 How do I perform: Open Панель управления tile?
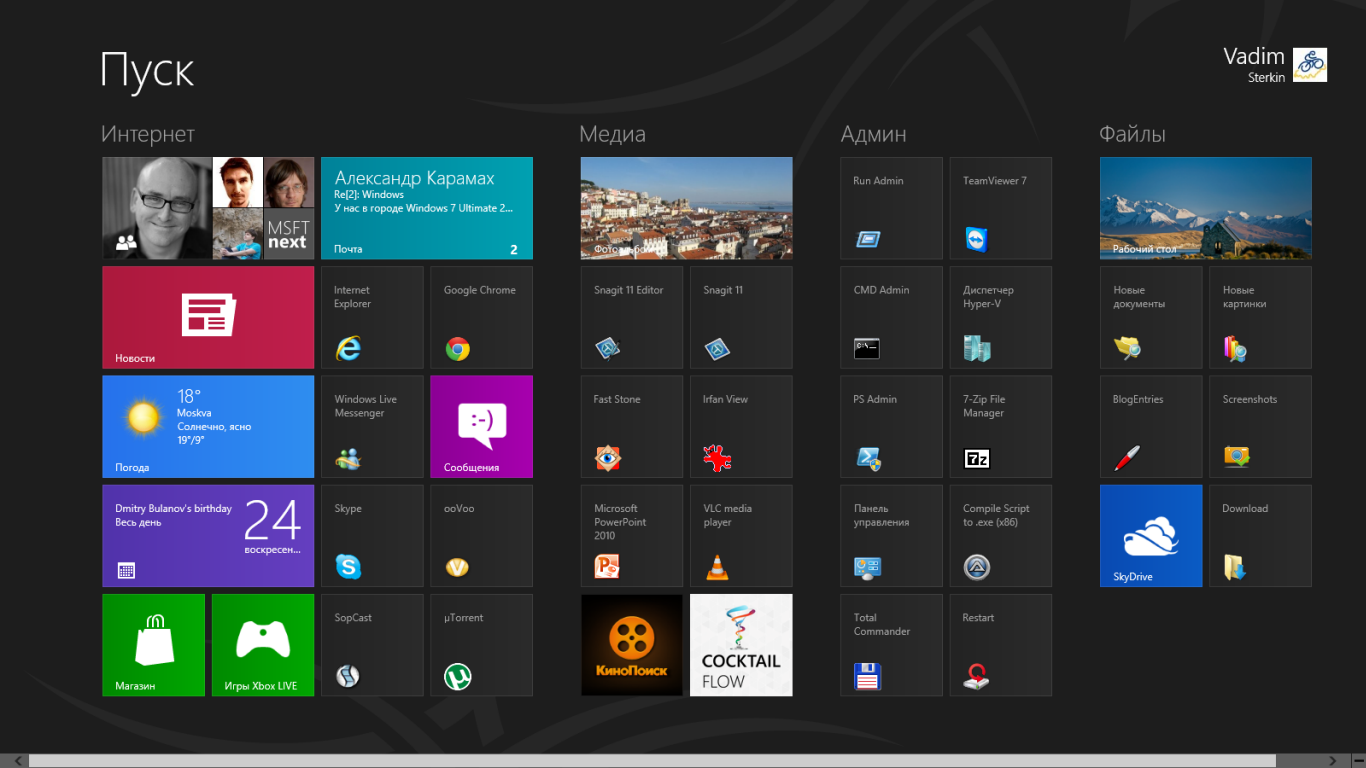[x=891, y=535]
